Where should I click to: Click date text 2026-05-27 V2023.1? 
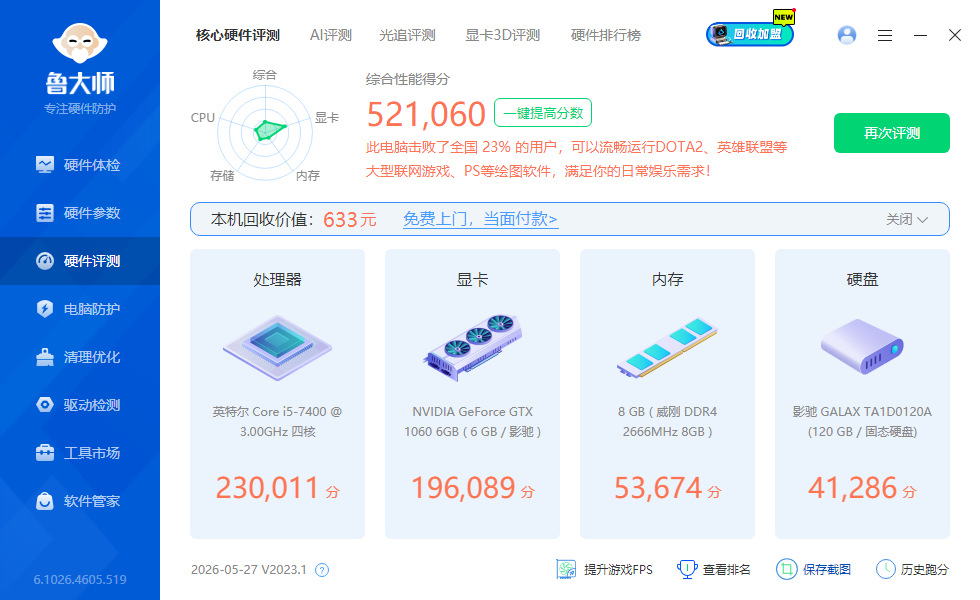coord(249,569)
